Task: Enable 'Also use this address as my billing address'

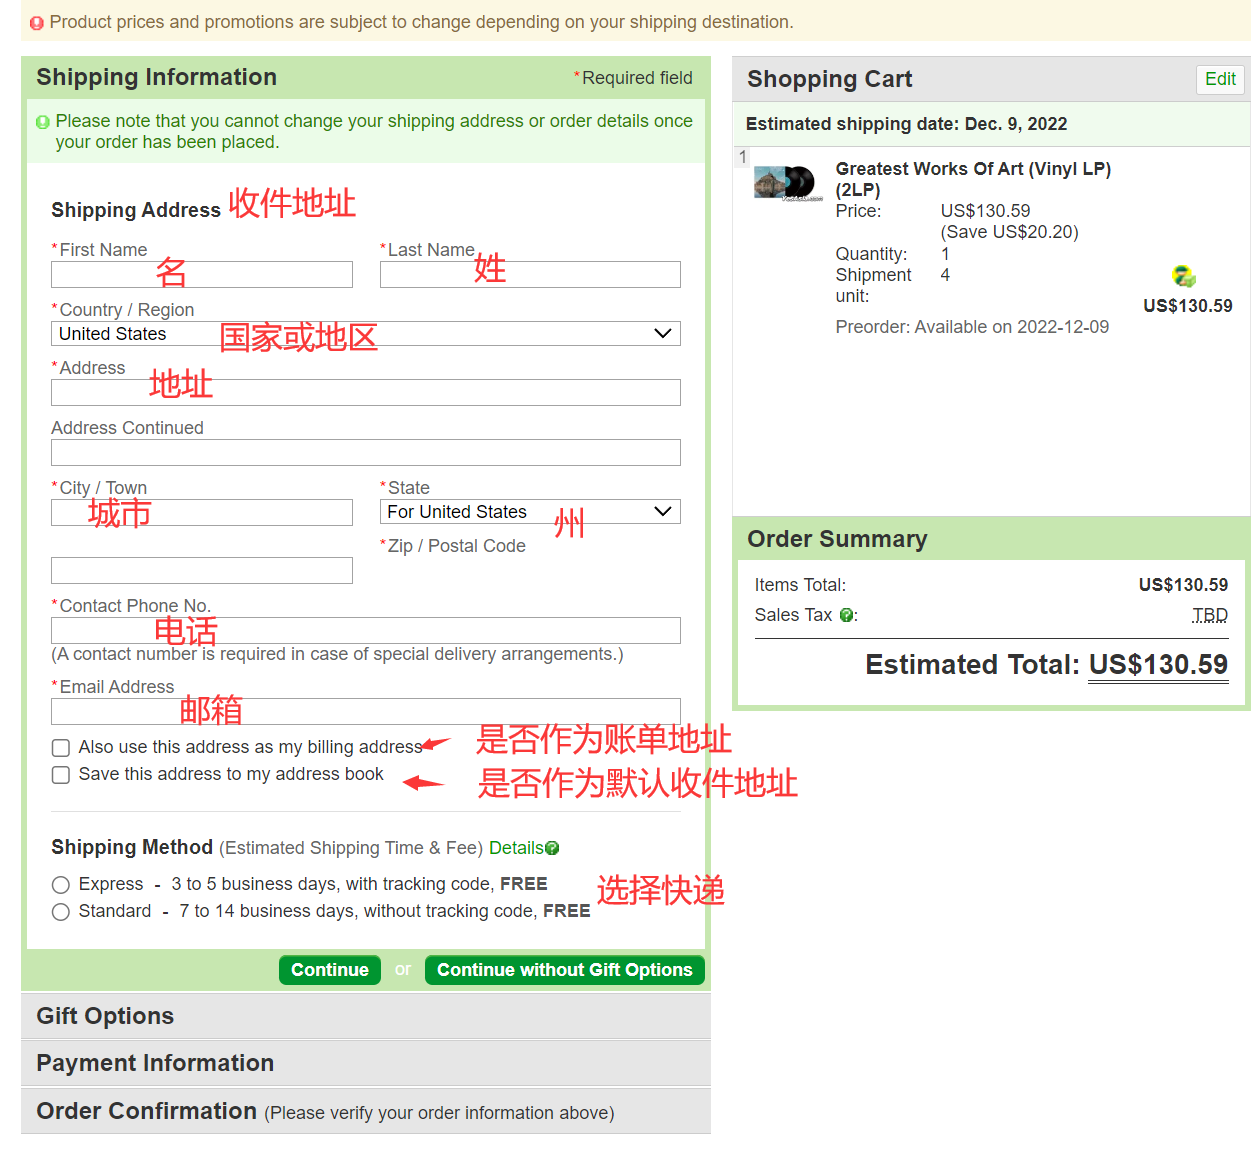Action: (x=60, y=747)
